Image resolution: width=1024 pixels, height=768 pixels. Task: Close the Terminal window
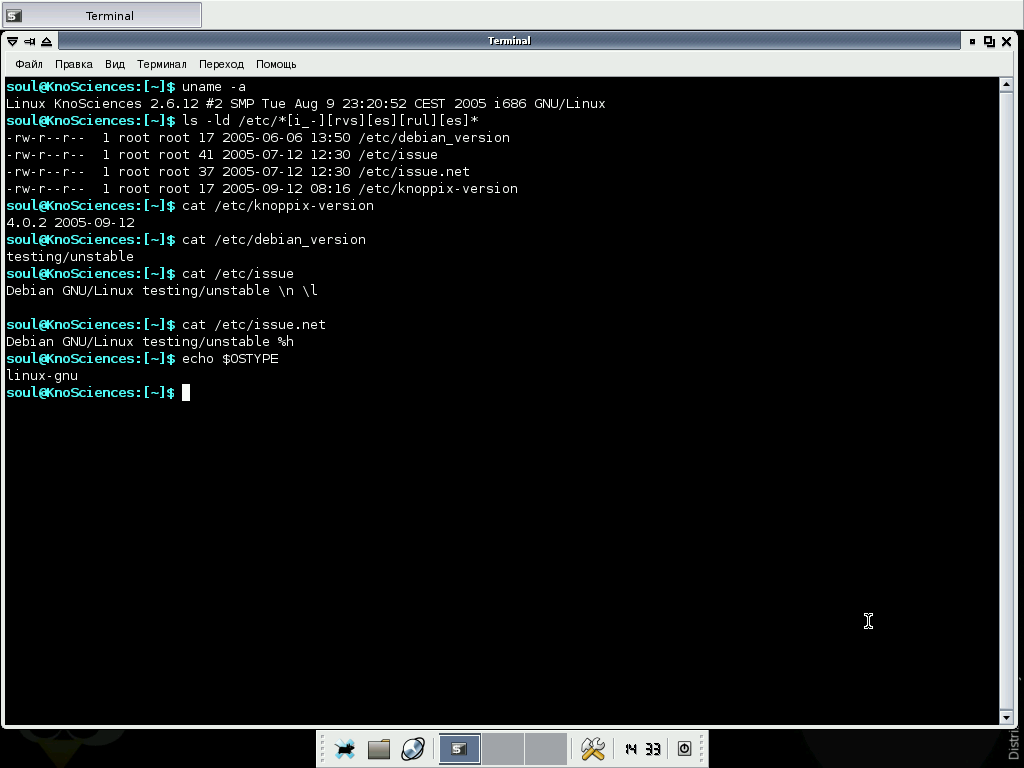point(1006,41)
